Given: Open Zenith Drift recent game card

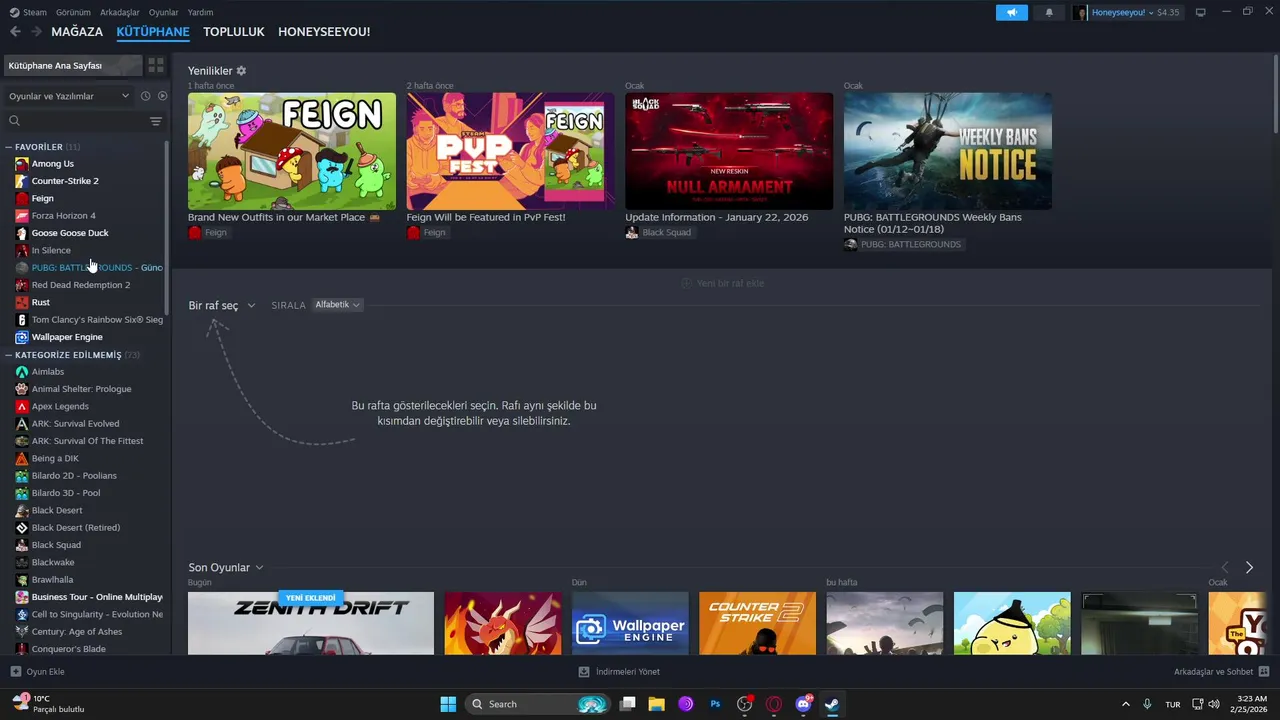Looking at the screenshot, I should pyautogui.click(x=311, y=624).
